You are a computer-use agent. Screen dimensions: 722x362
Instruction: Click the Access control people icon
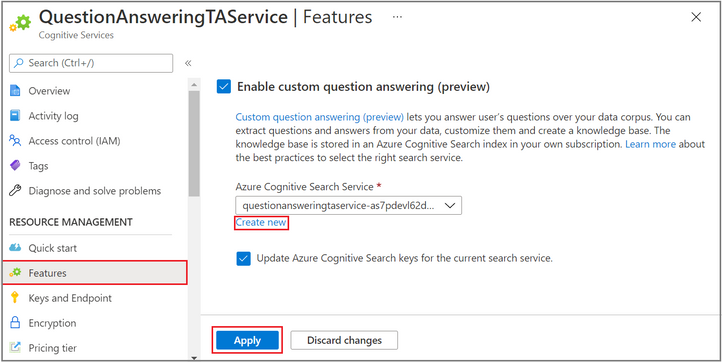click(15, 140)
